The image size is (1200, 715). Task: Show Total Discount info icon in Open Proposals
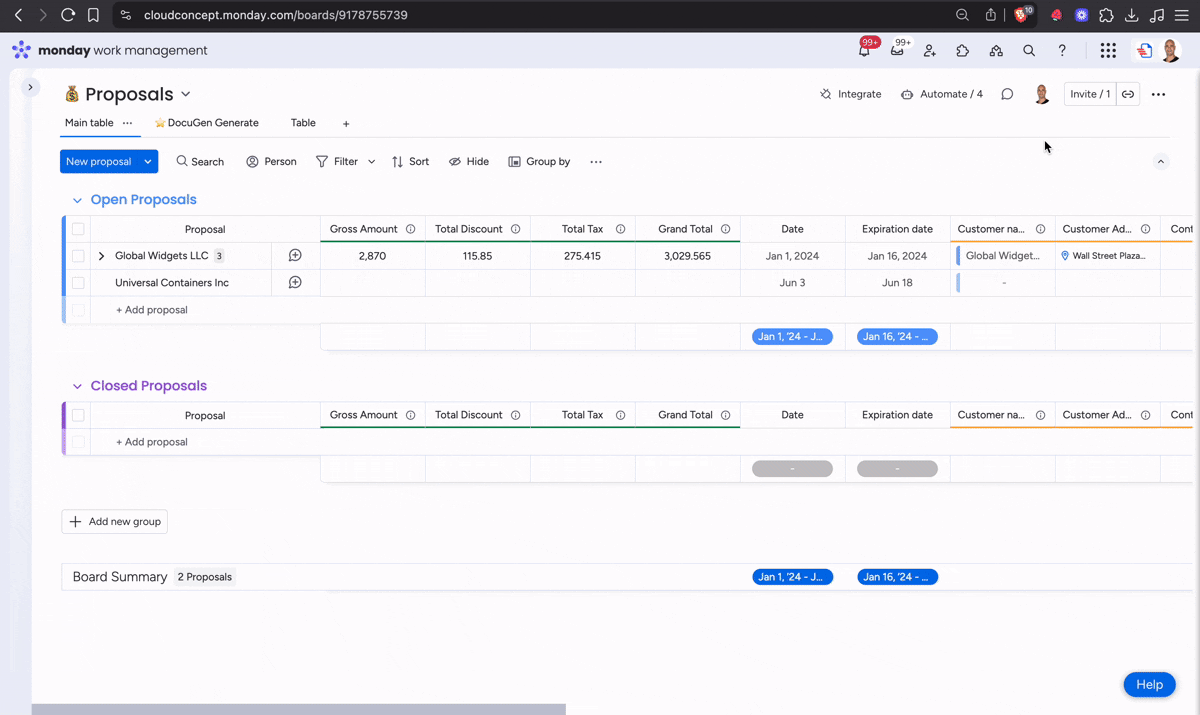pos(516,229)
